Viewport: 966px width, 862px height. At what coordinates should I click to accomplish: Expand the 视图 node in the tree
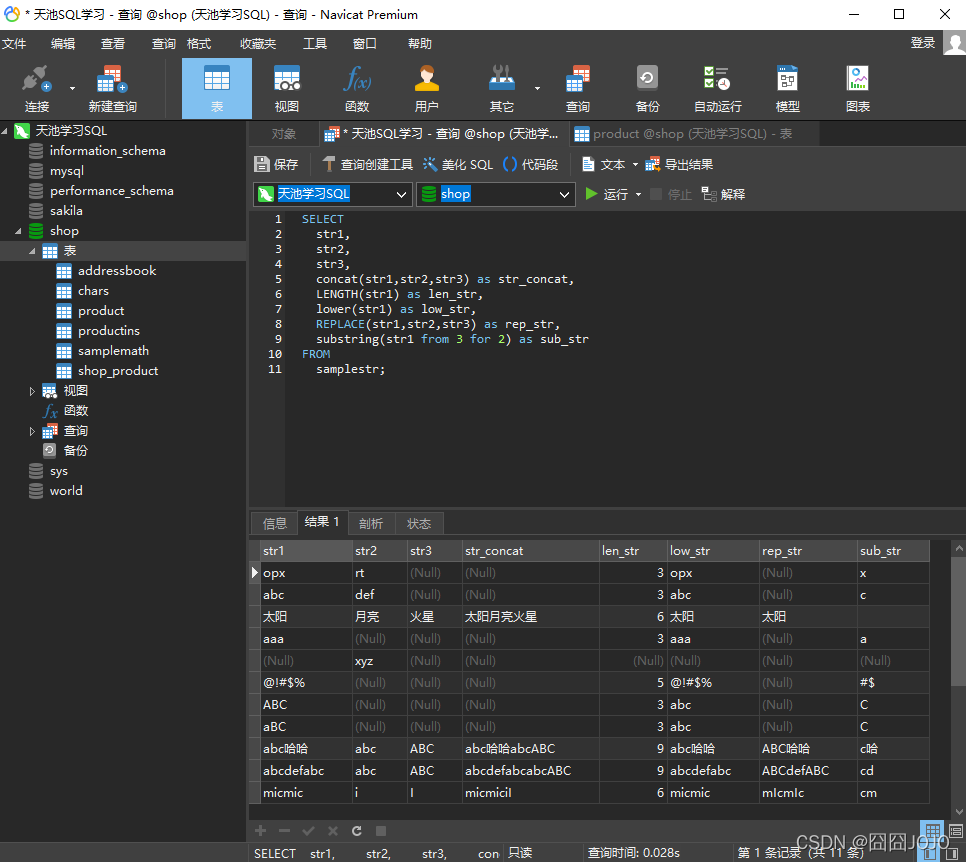(32, 391)
